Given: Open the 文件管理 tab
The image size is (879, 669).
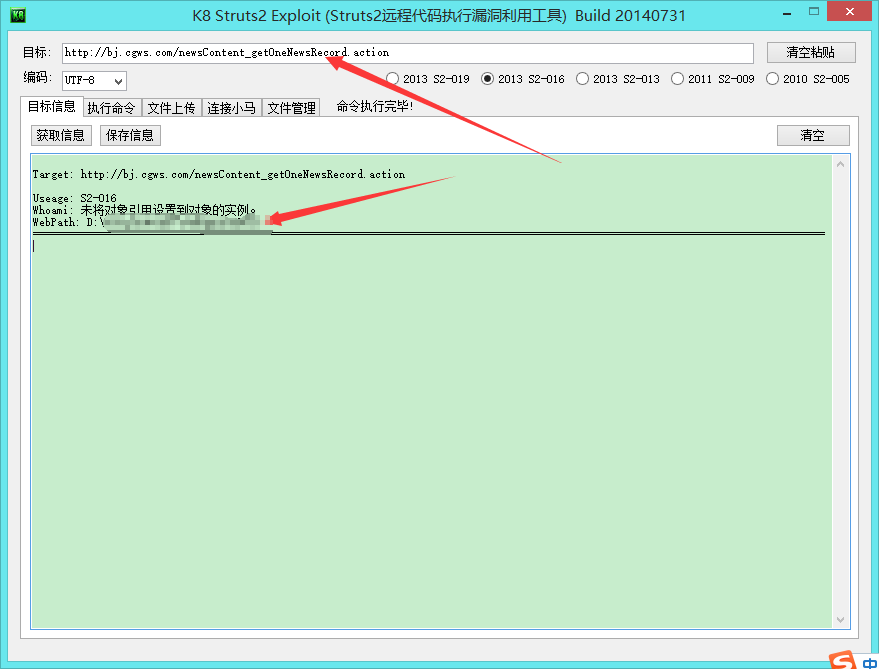Looking at the screenshot, I should 292,108.
